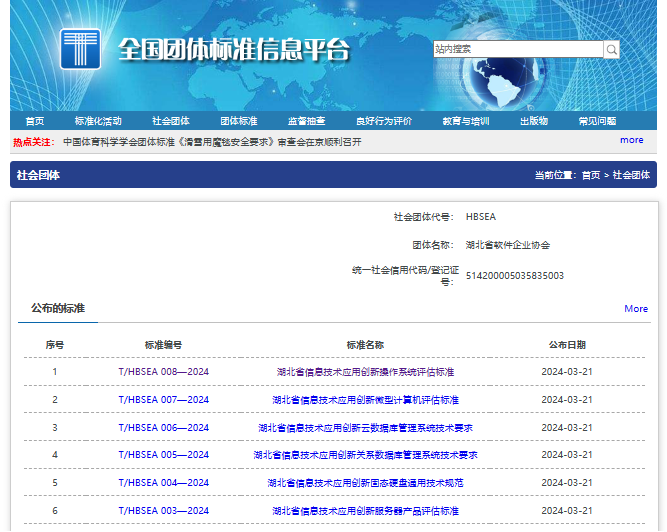
Task: Open the 团体标准 navigation item
Action: pyautogui.click(x=239, y=121)
